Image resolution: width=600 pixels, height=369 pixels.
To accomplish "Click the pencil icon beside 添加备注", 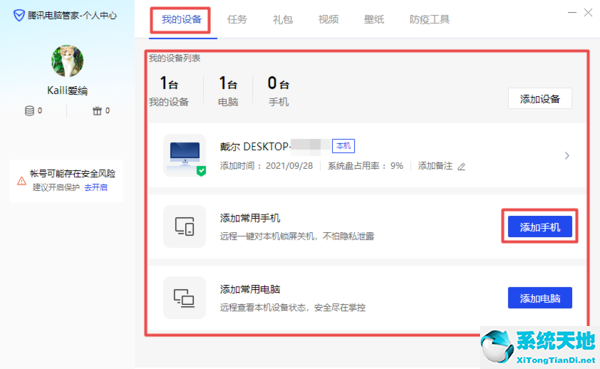I will 461,167.
